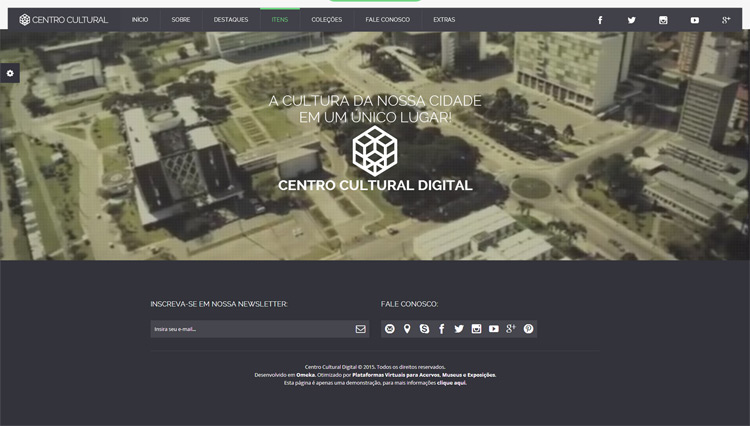Go to the SOBRE page
The image size is (750, 426).
coord(181,20)
